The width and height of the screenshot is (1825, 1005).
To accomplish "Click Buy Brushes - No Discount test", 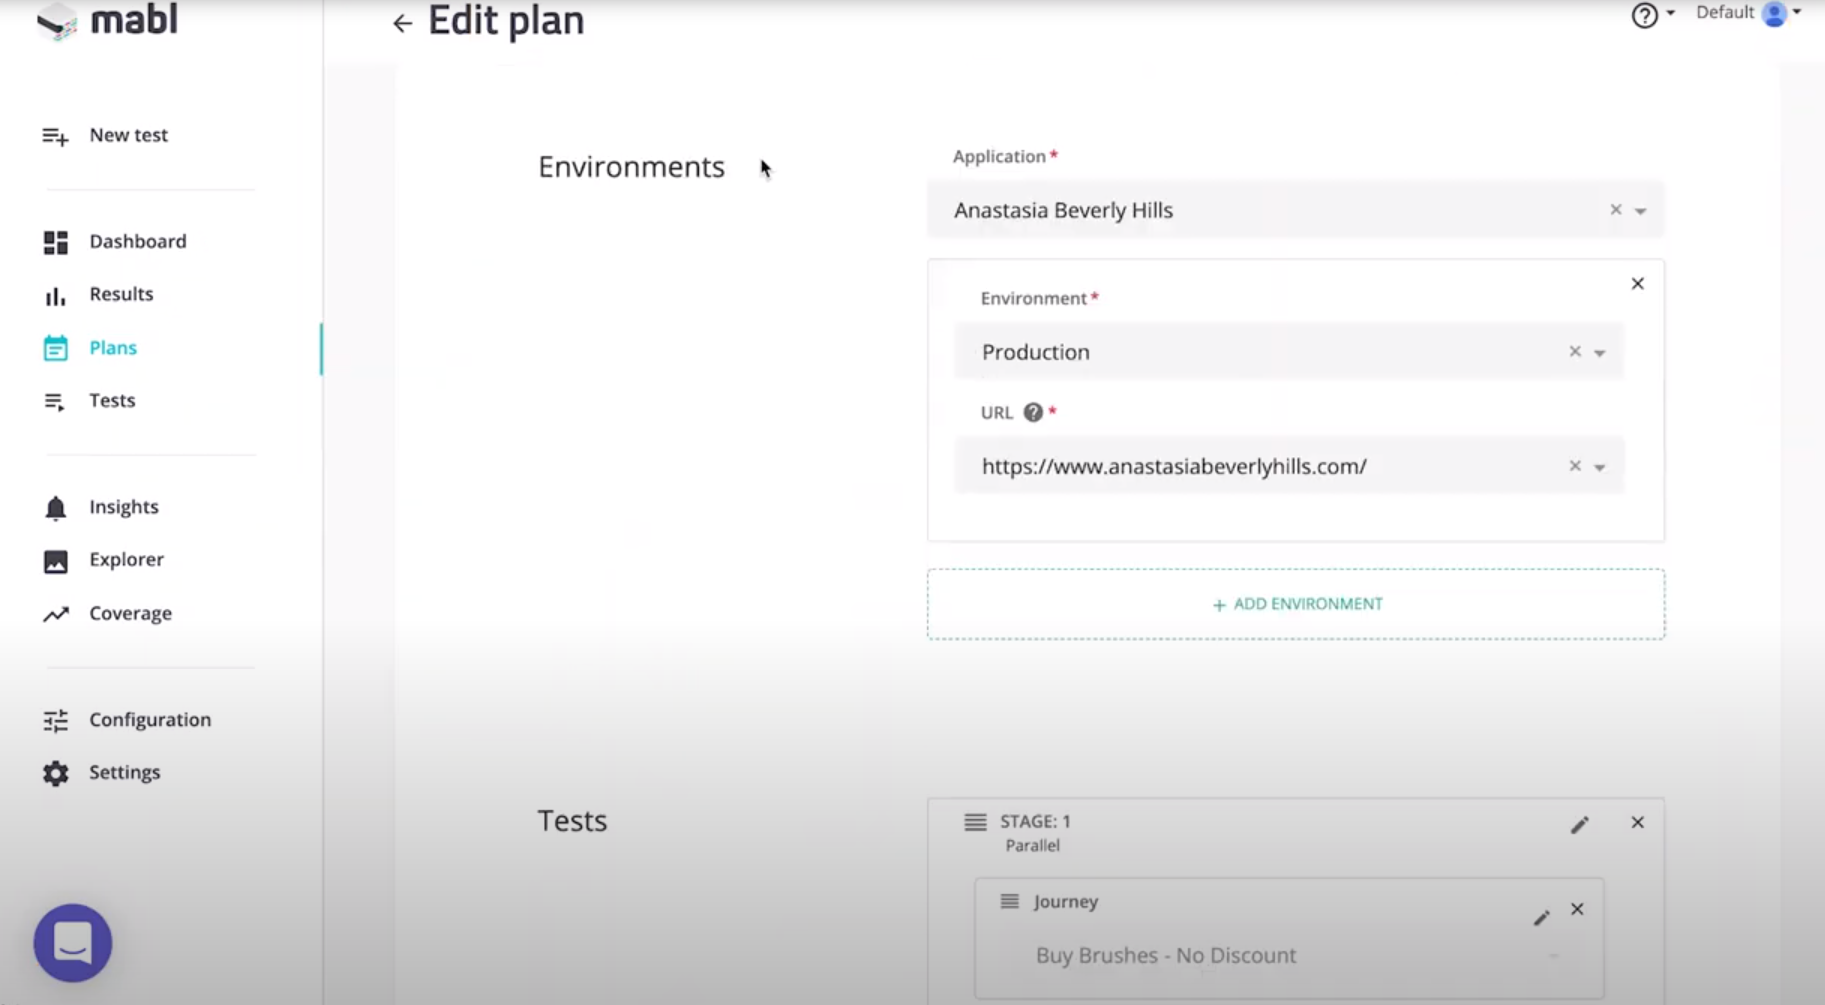I will click(1166, 955).
